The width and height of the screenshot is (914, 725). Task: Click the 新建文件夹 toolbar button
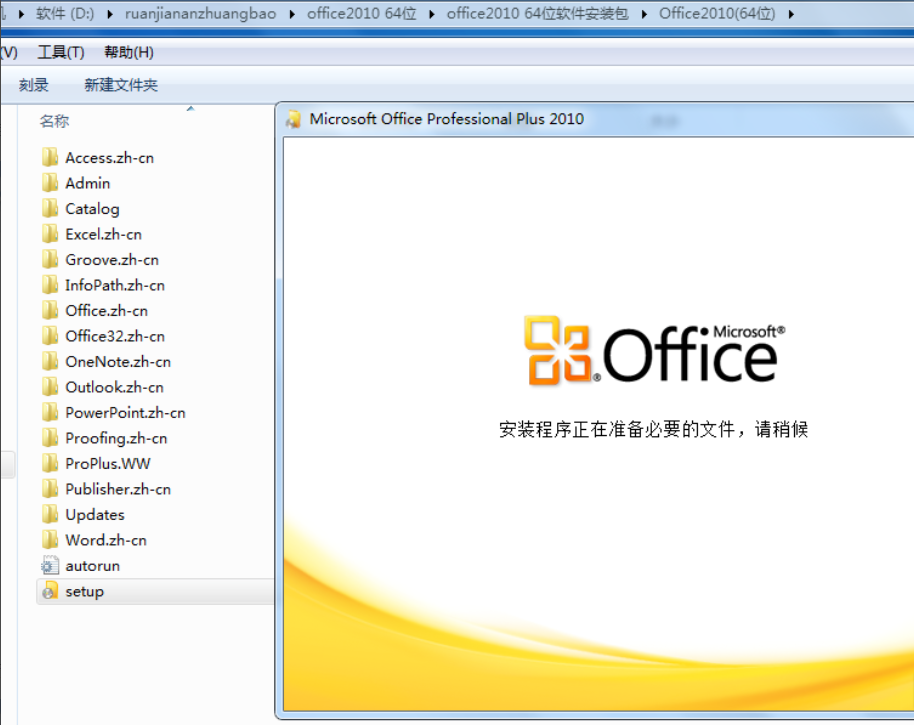pyautogui.click(x=121, y=85)
